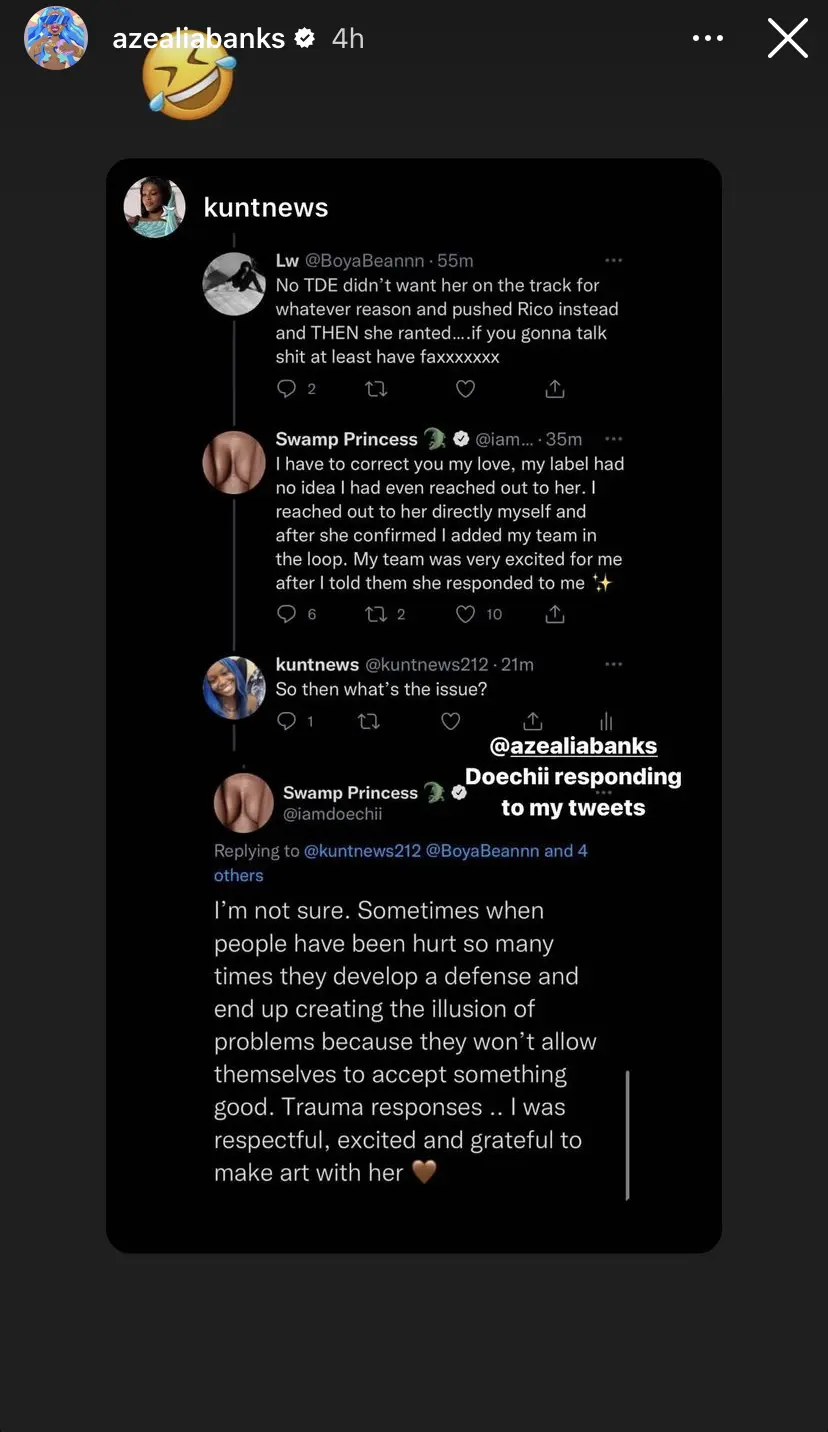Screen dimensions: 828x1432
Task: Share Lw's tweet using the upload icon
Action: coord(555,388)
